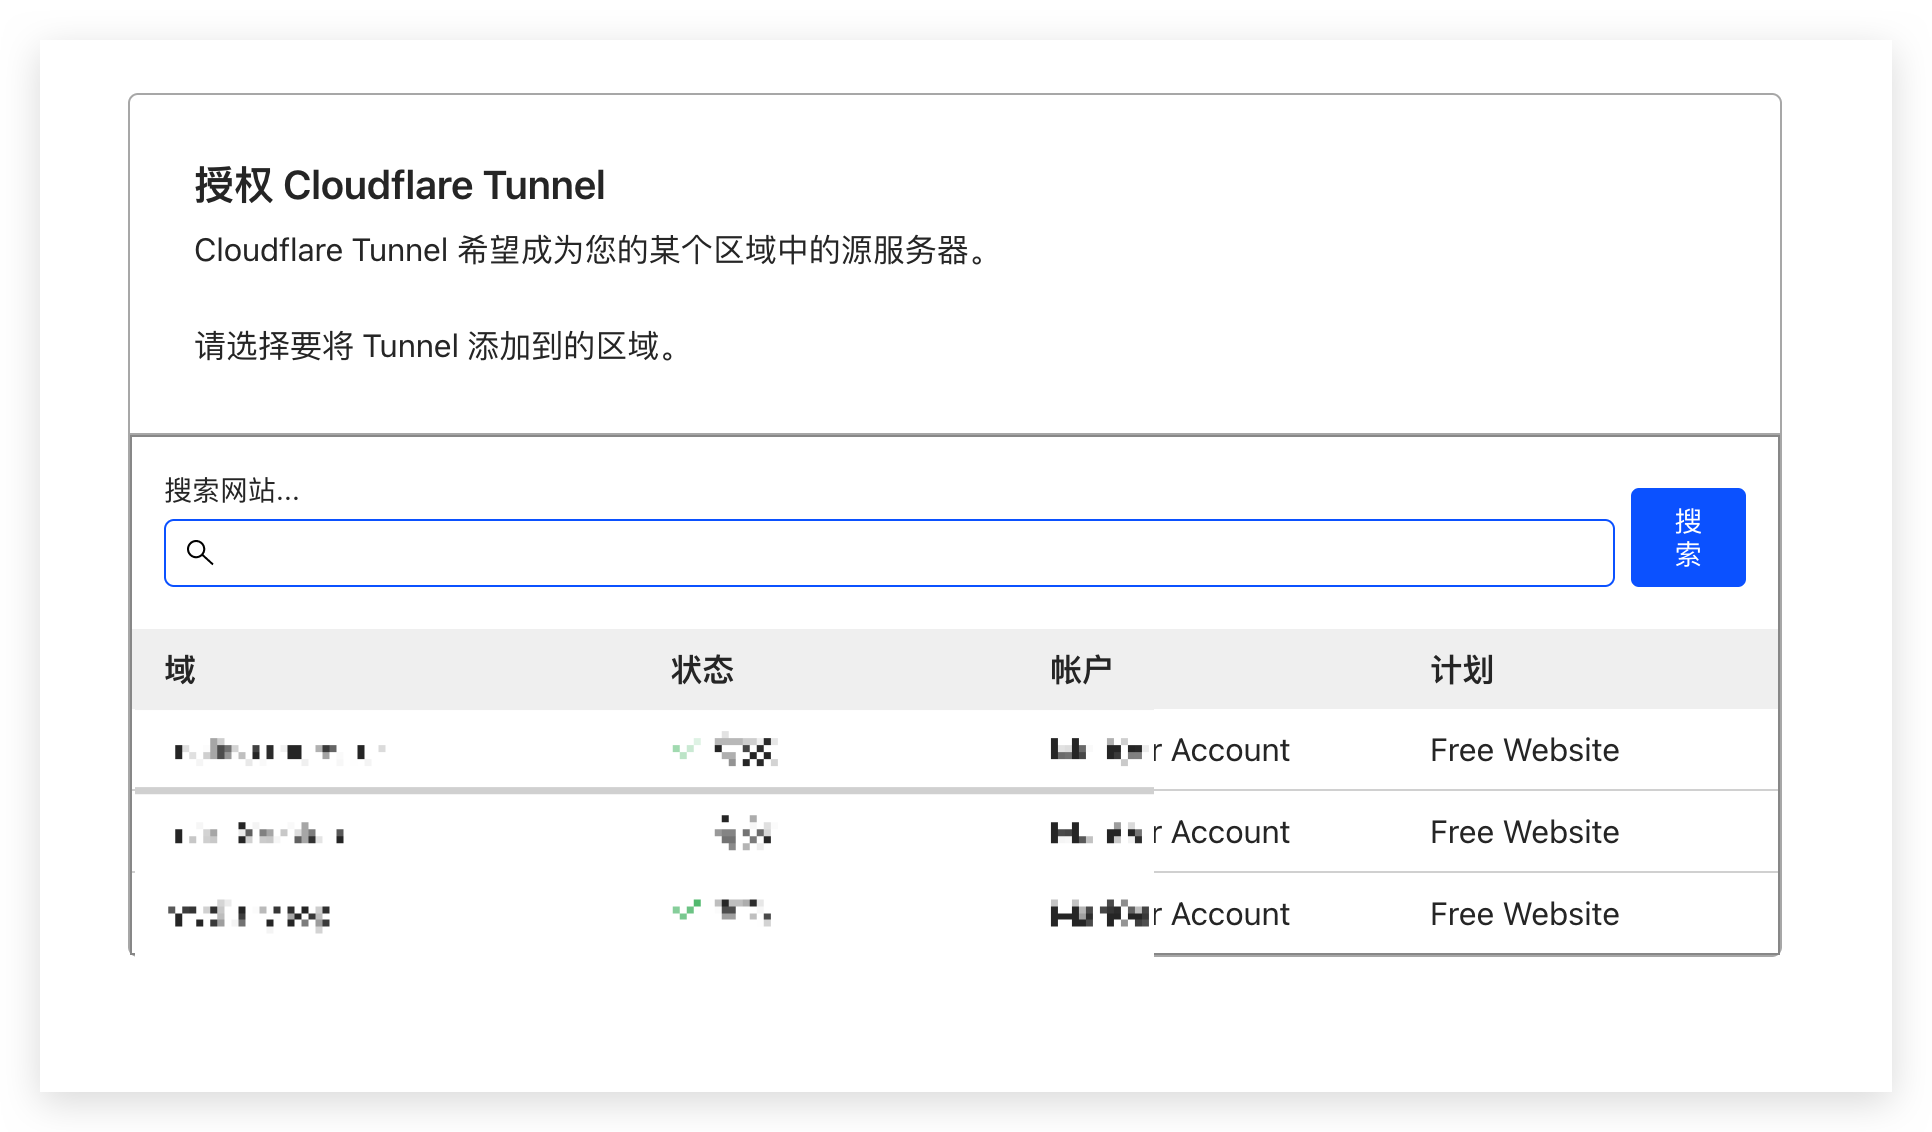The image size is (1932, 1132).
Task: Click second row's Account cell
Action: [x=1170, y=832]
